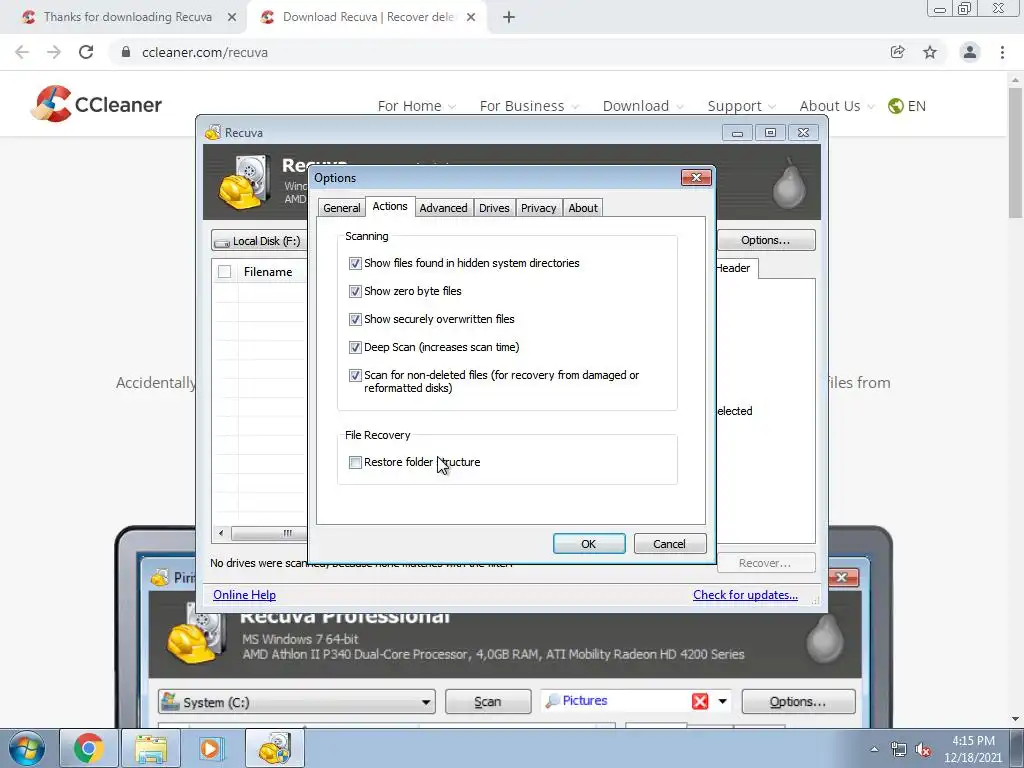Enable Restore folder structure checkbox

coord(355,462)
